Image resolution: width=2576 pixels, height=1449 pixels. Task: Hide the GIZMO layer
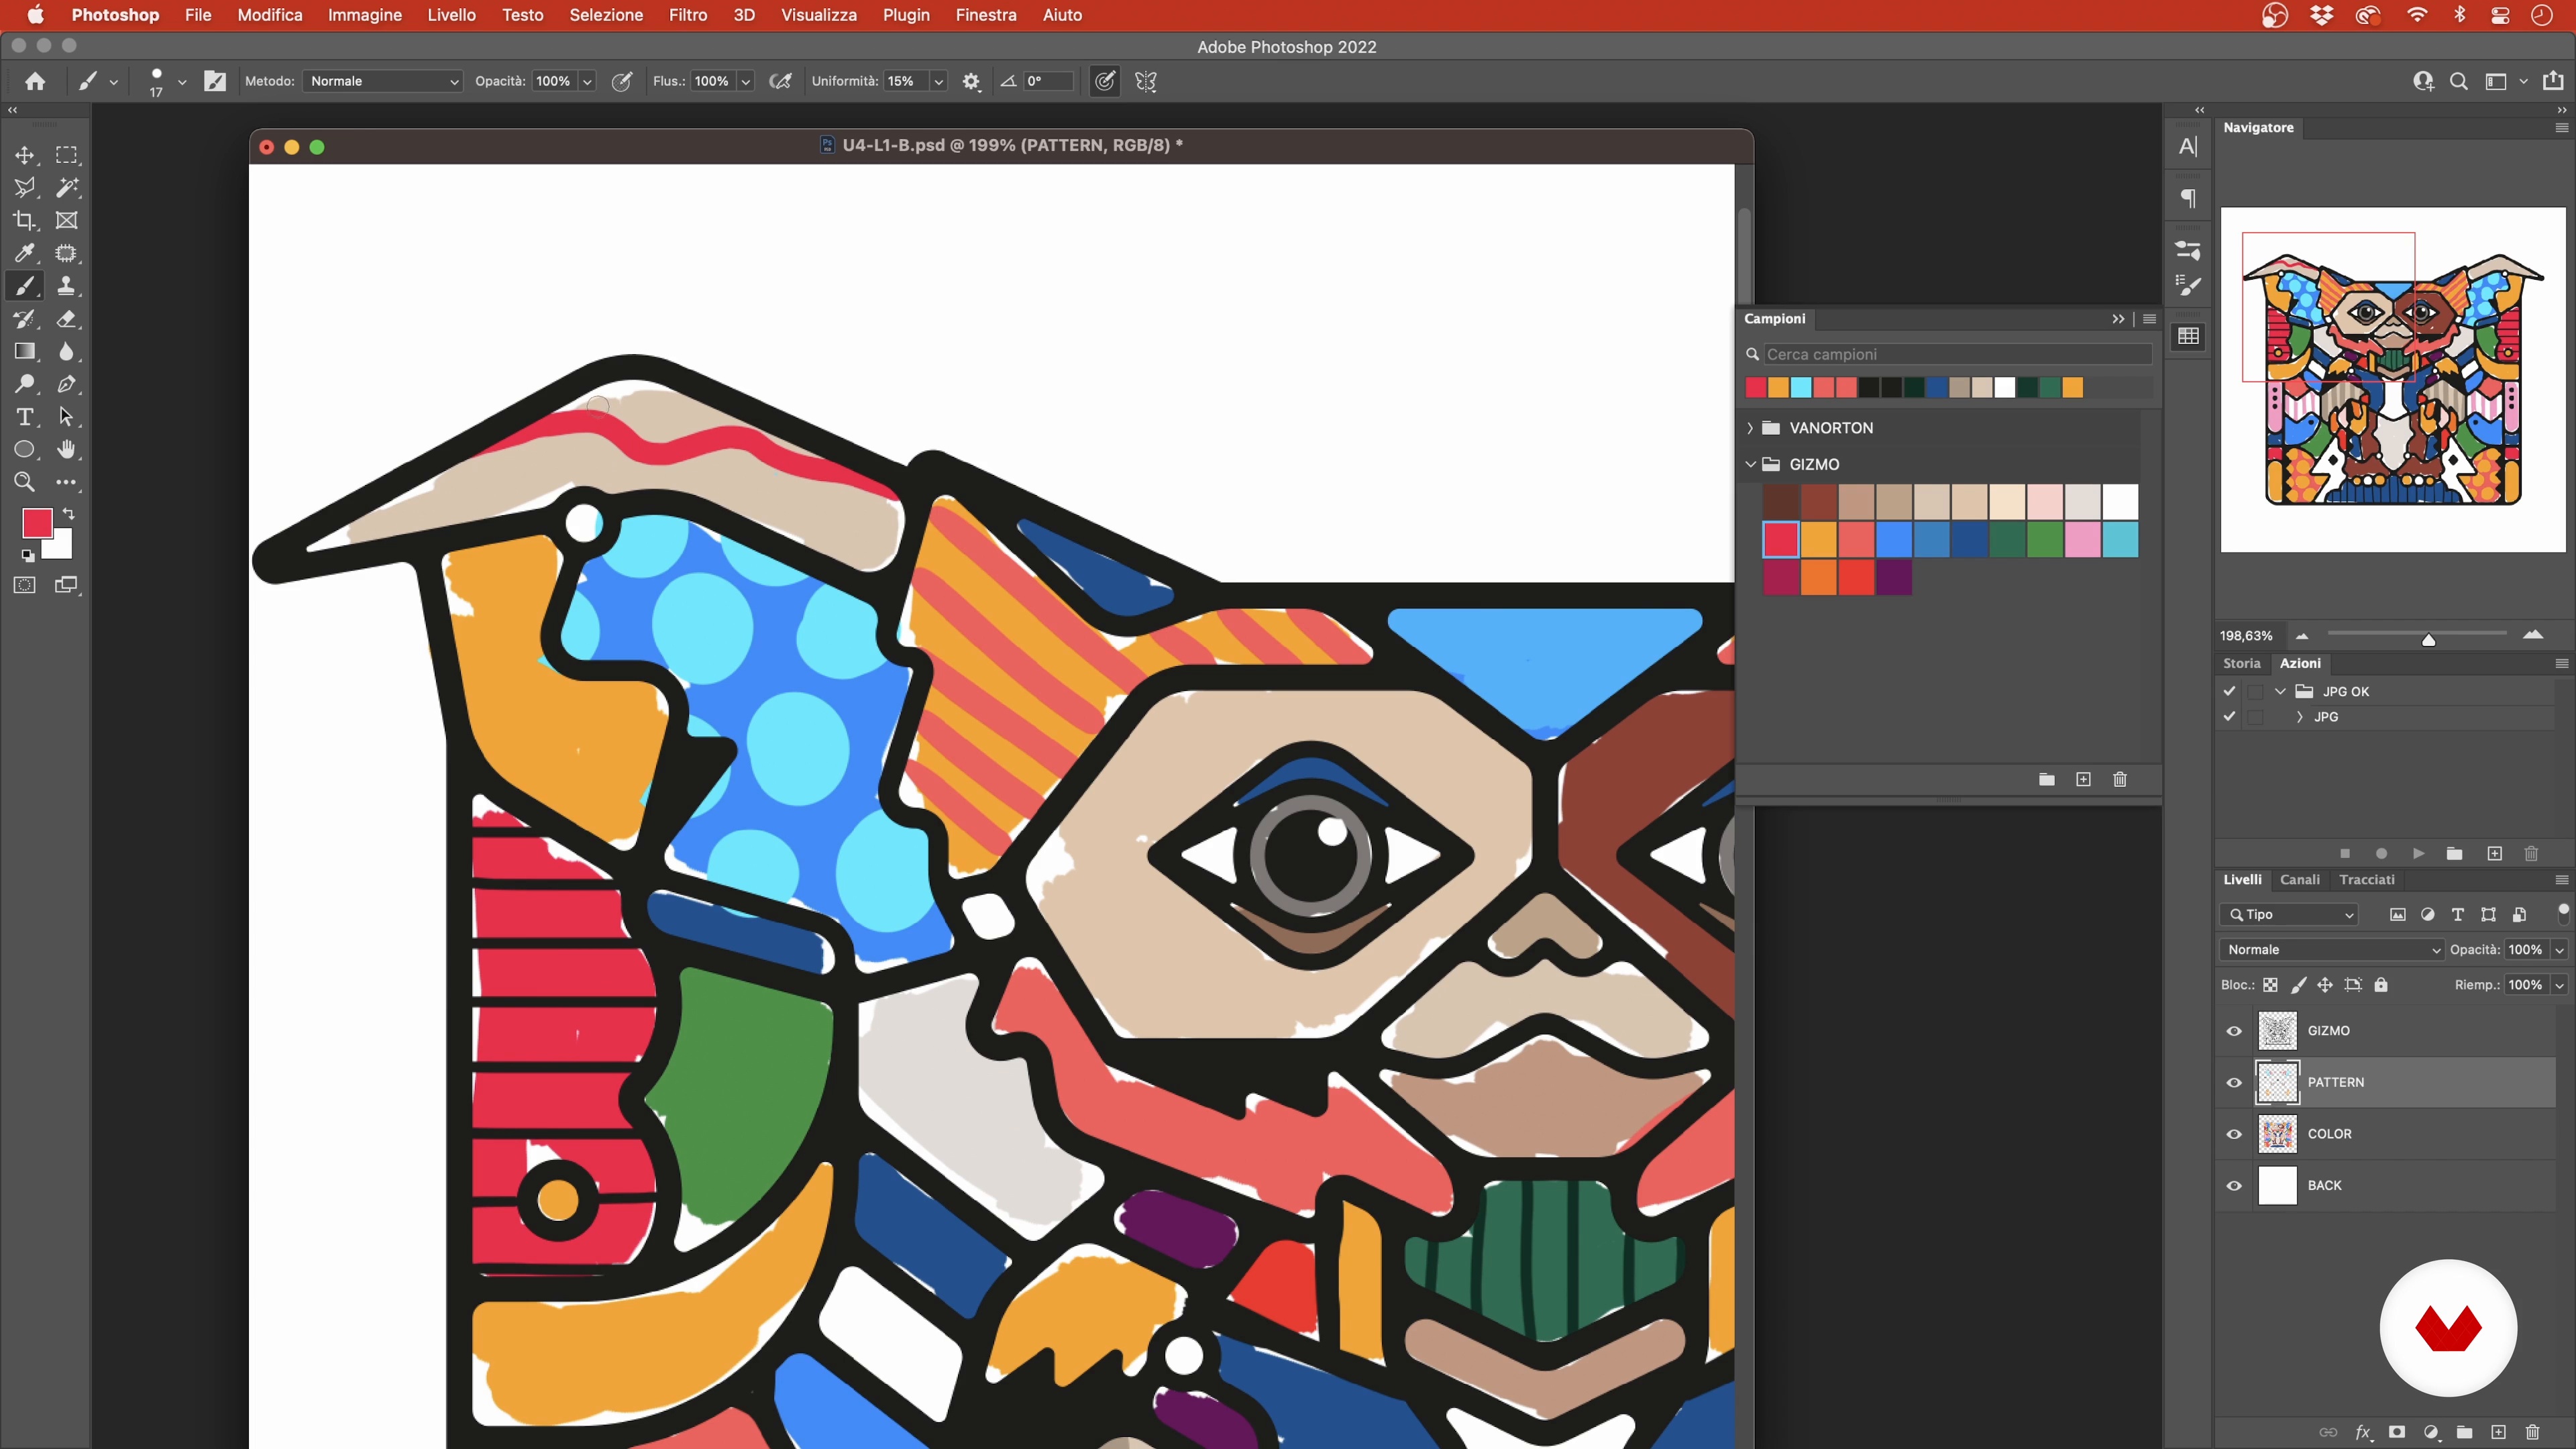(2234, 1031)
